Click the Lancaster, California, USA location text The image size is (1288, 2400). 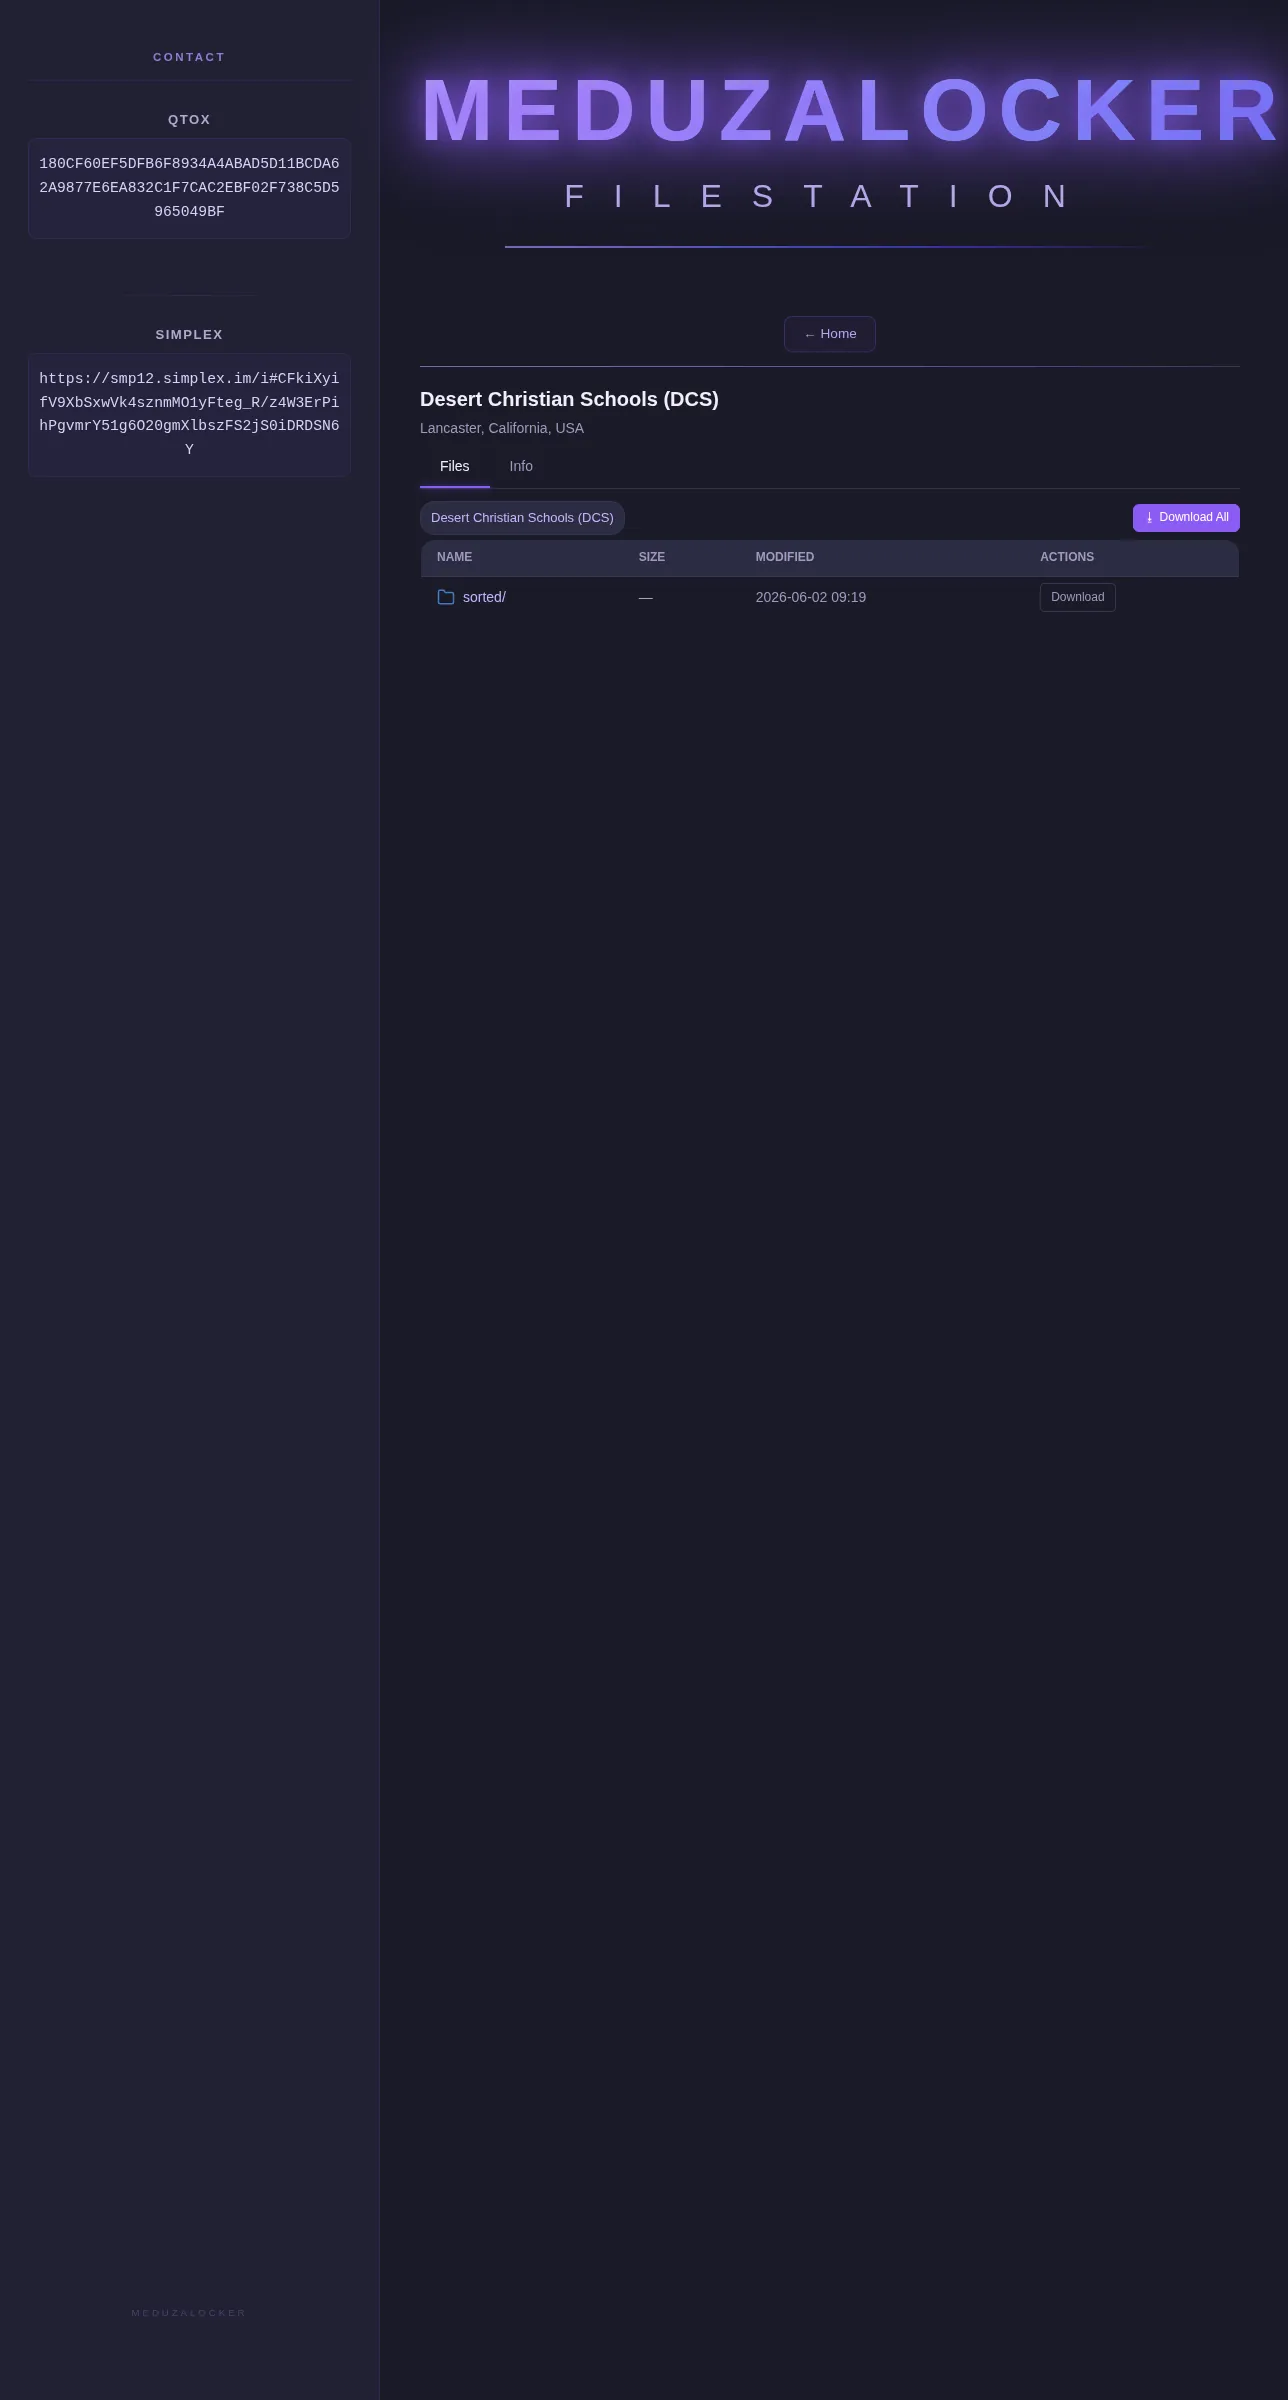(x=502, y=428)
